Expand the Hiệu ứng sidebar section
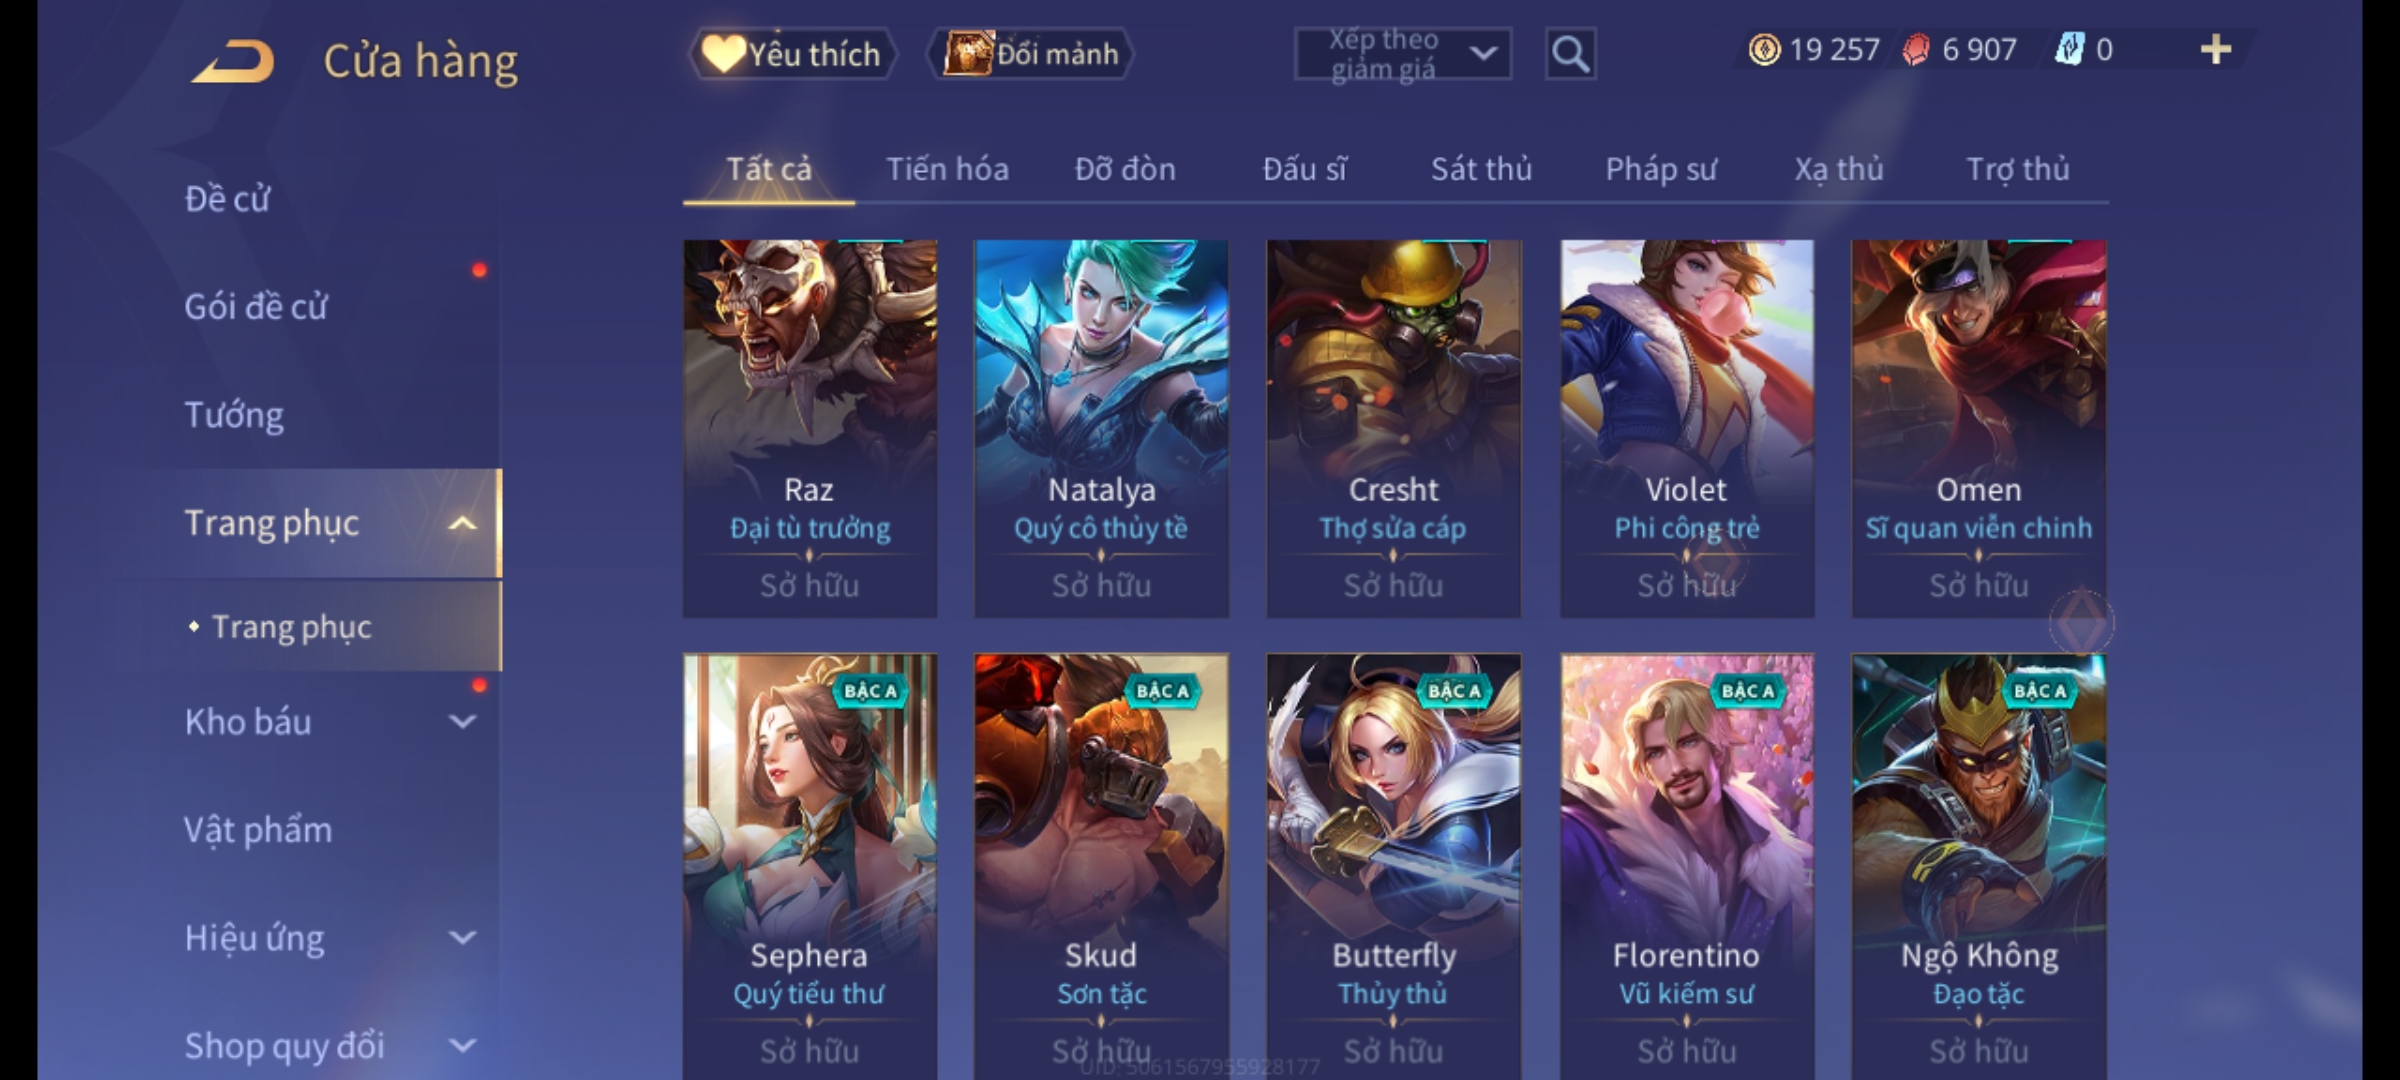This screenshot has width=2400, height=1080. pyautogui.click(x=462, y=937)
